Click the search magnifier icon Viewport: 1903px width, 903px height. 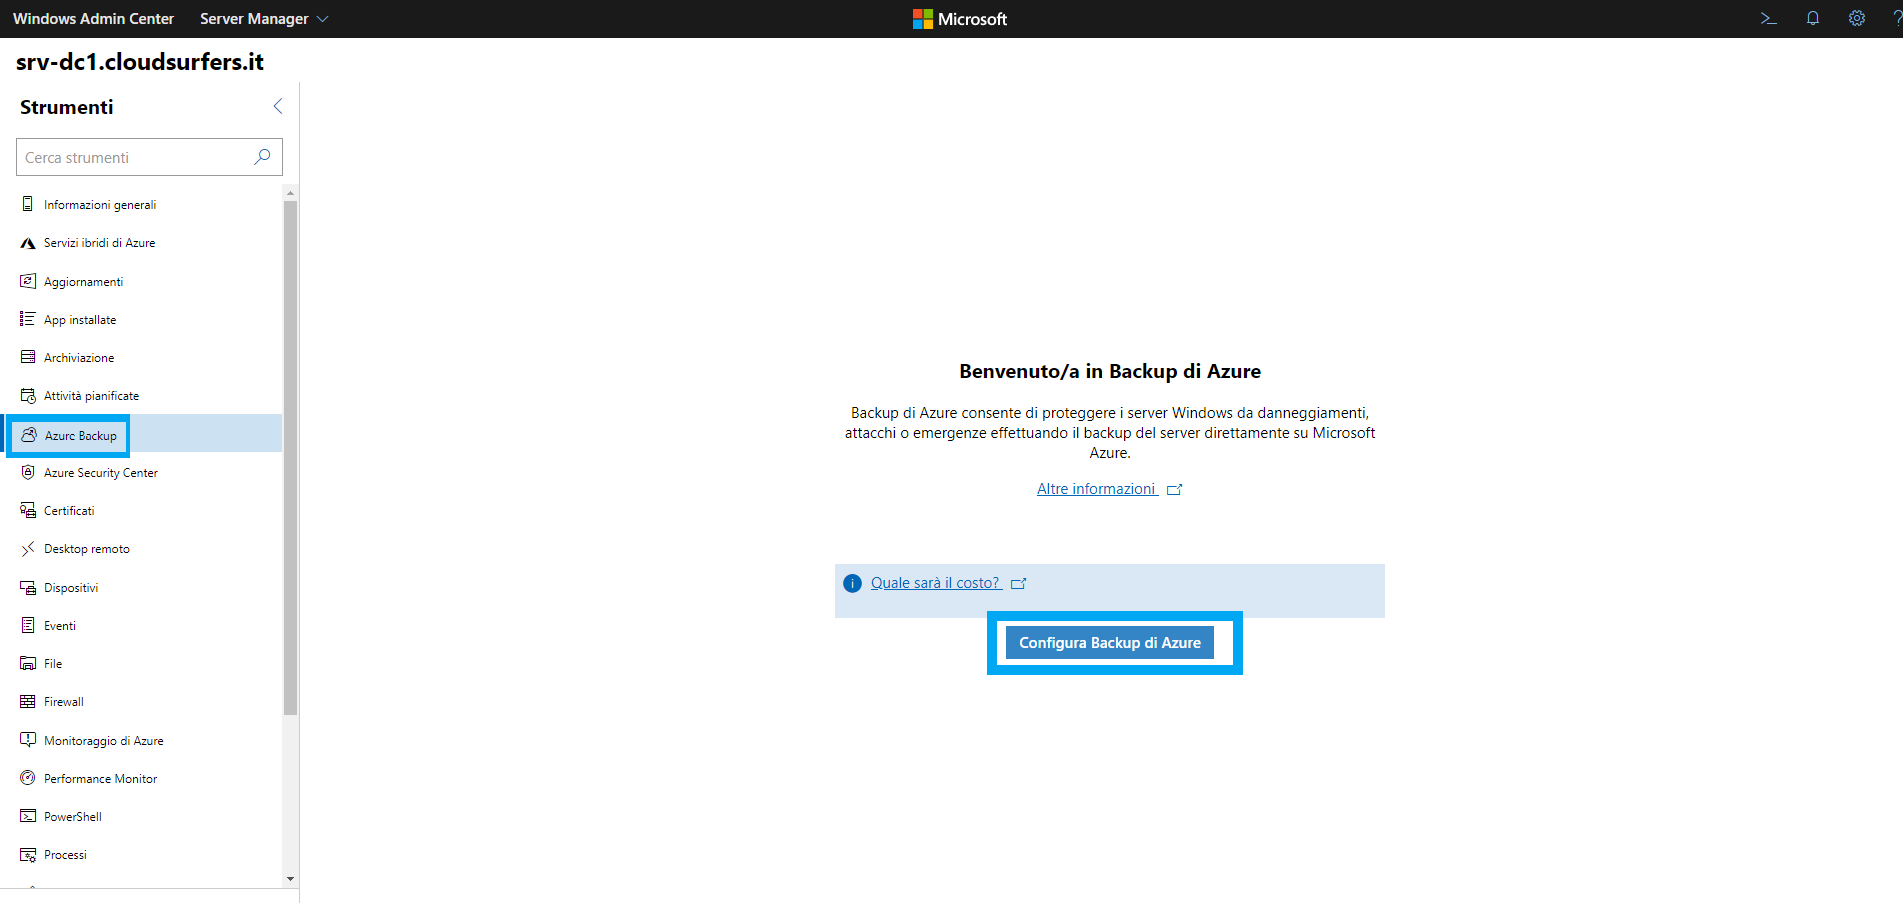click(x=262, y=157)
